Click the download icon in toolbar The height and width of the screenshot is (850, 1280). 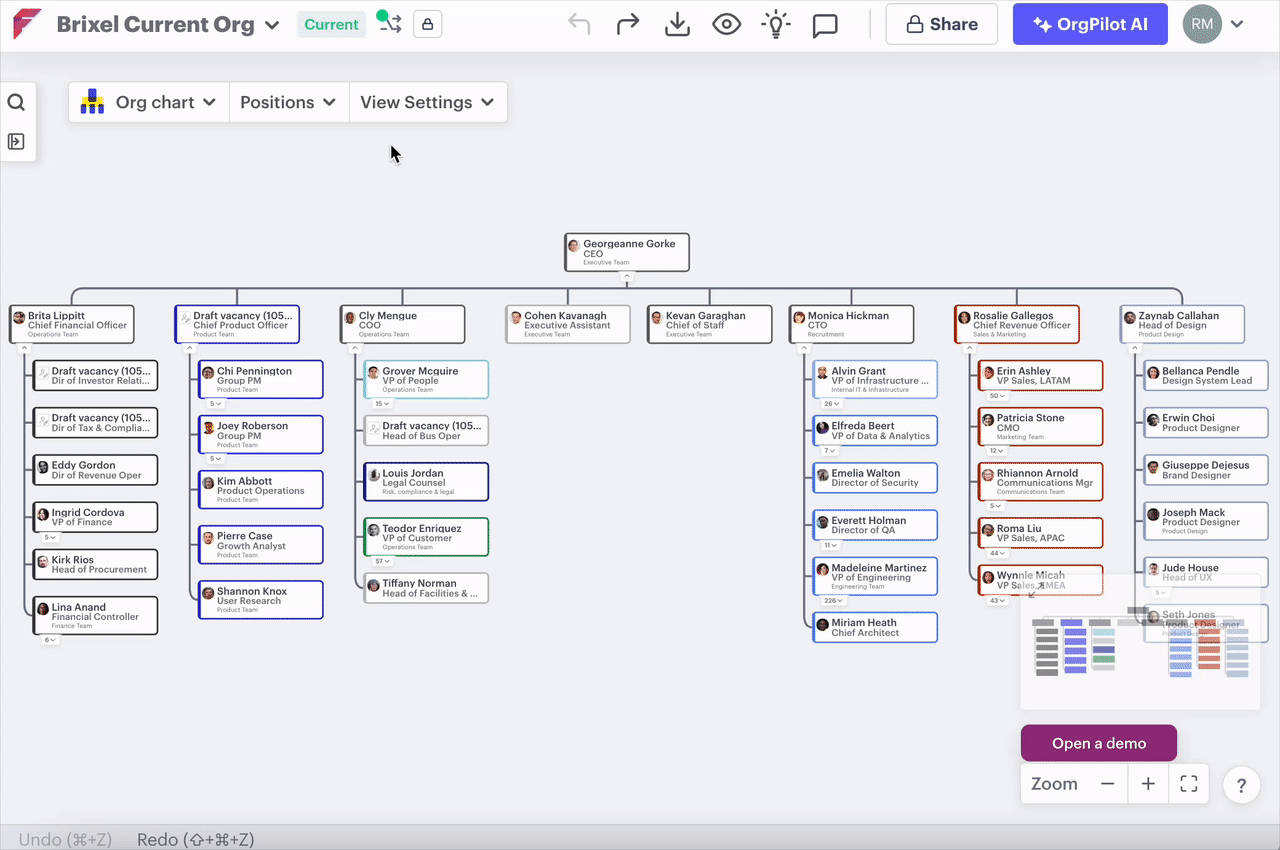678,25
